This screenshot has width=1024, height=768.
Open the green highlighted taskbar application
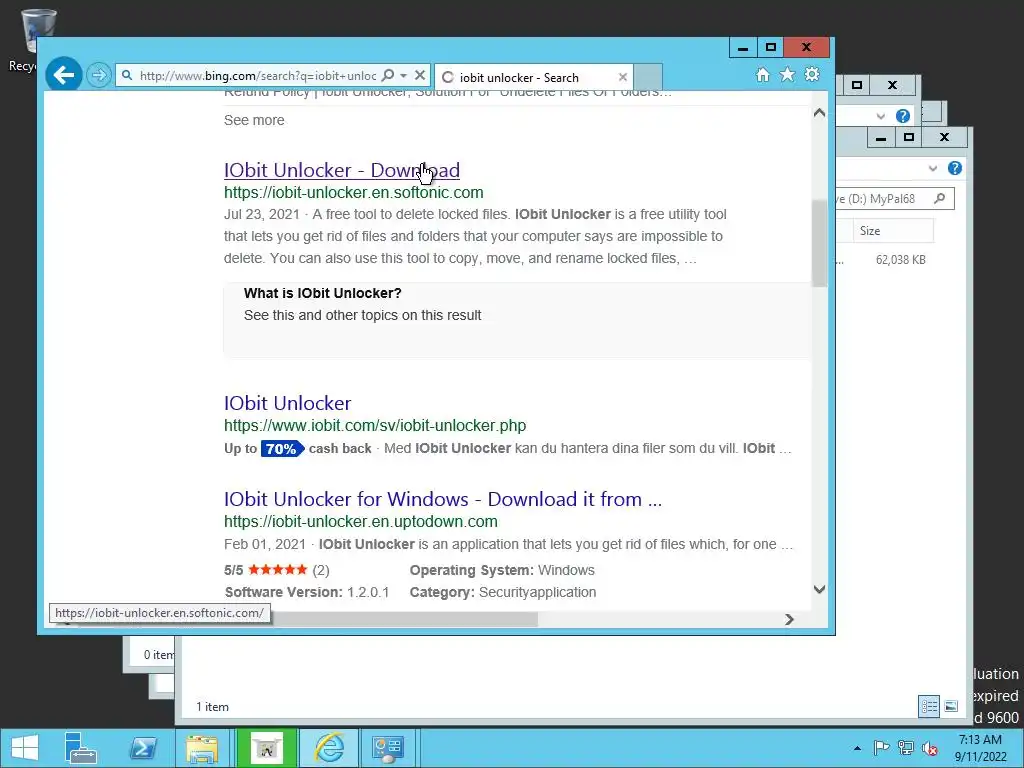click(266, 748)
